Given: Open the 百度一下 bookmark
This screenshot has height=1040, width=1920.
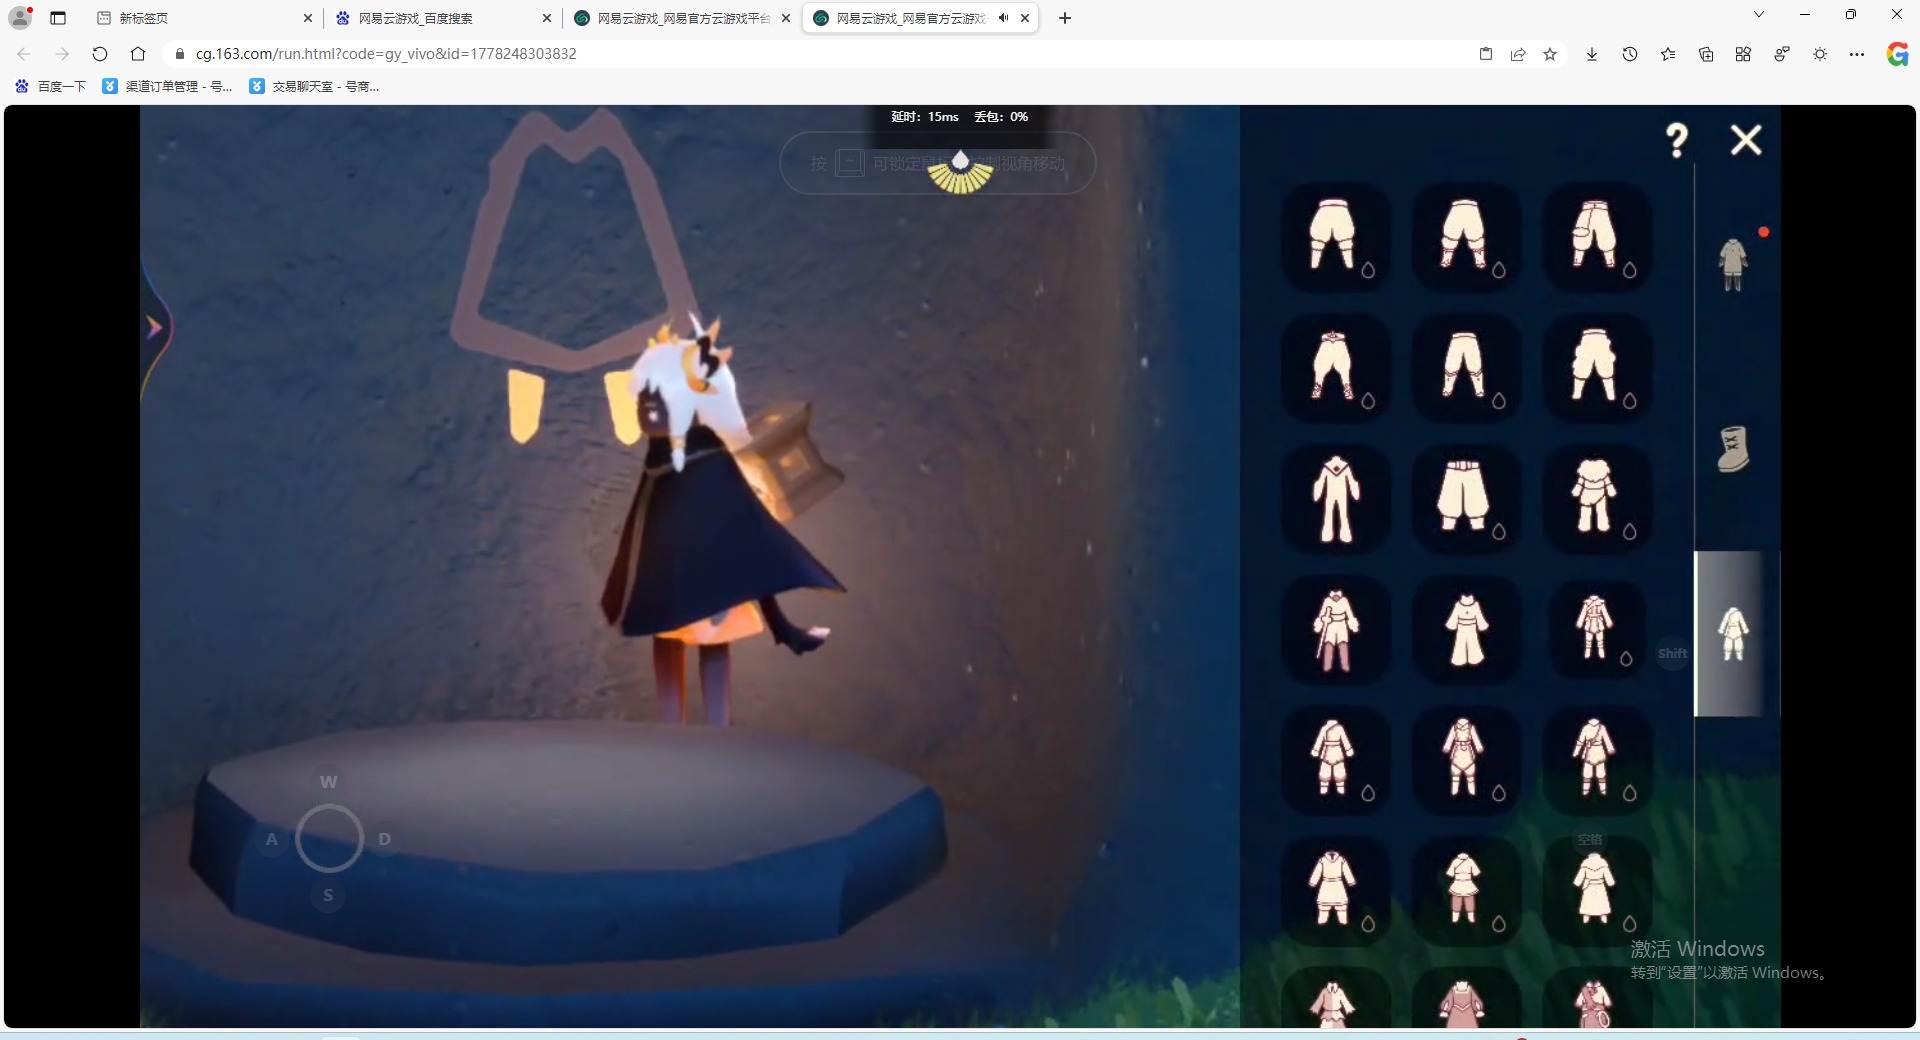Looking at the screenshot, I should coord(51,86).
